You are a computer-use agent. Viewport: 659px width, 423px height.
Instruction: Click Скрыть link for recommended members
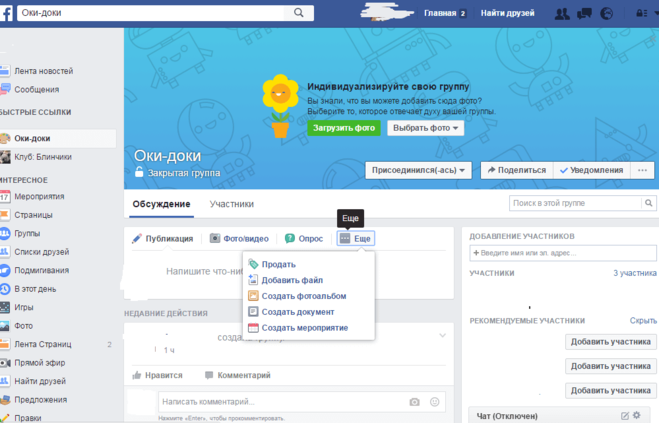(x=643, y=320)
